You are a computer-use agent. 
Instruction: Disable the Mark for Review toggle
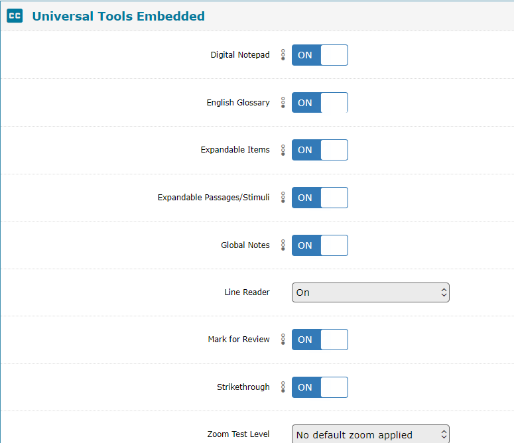(x=320, y=340)
